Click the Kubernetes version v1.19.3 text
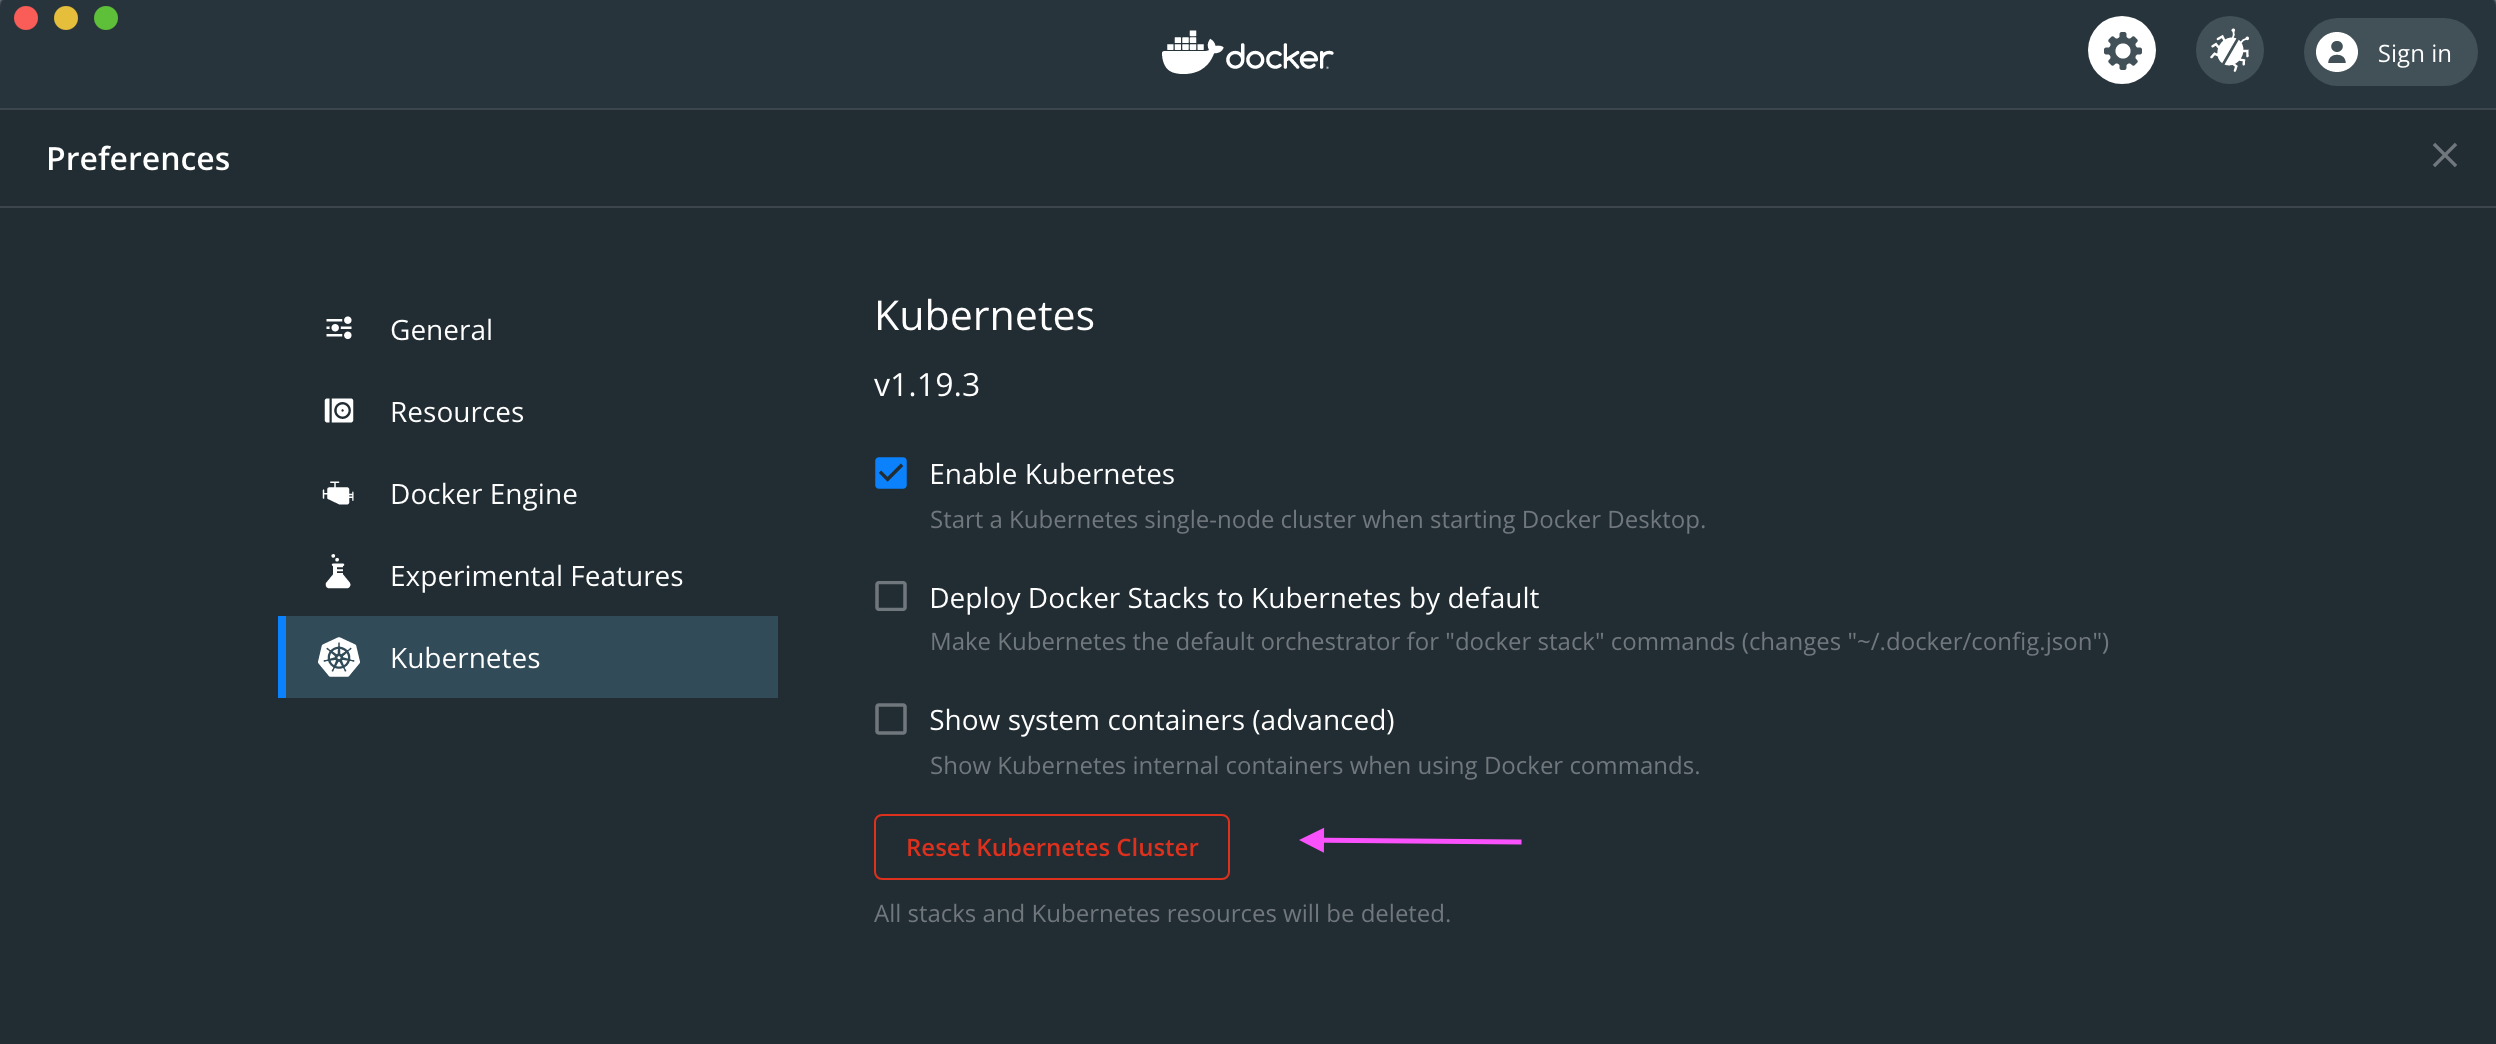Image resolution: width=2496 pixels, height=1044 pixels. tap(926, 385)
